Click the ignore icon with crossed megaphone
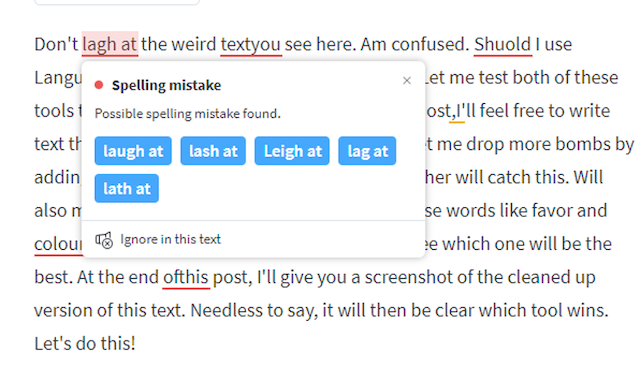 [x=104, y=240]
